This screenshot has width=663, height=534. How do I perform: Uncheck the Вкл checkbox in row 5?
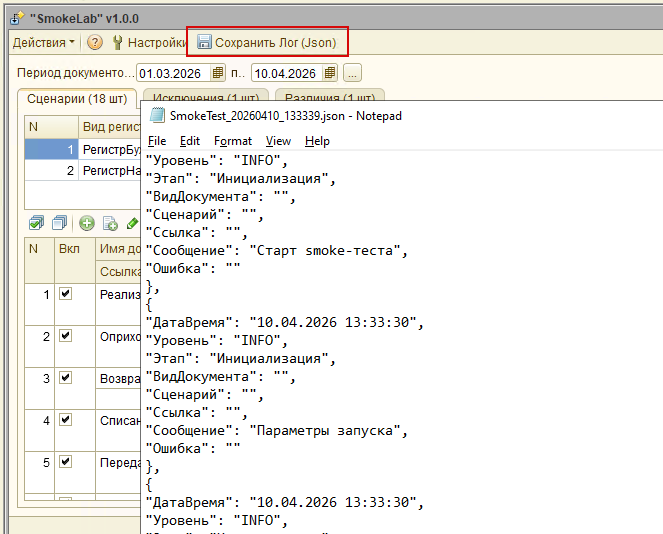click(65, 462)
